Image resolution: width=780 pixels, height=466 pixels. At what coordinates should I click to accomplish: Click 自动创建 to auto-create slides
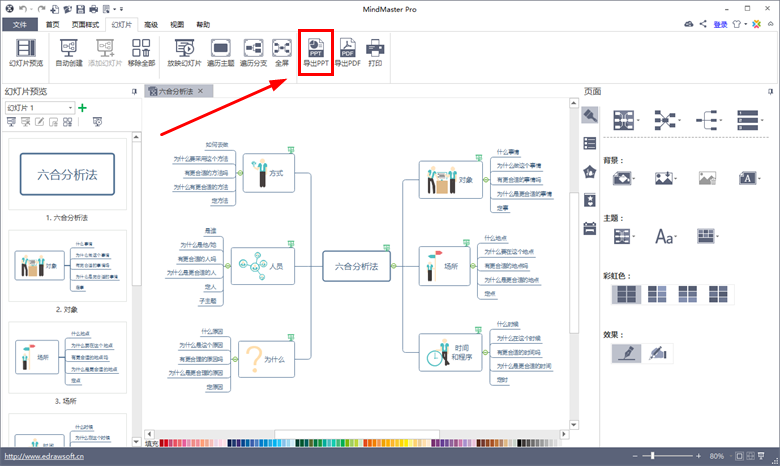[70, 52]
